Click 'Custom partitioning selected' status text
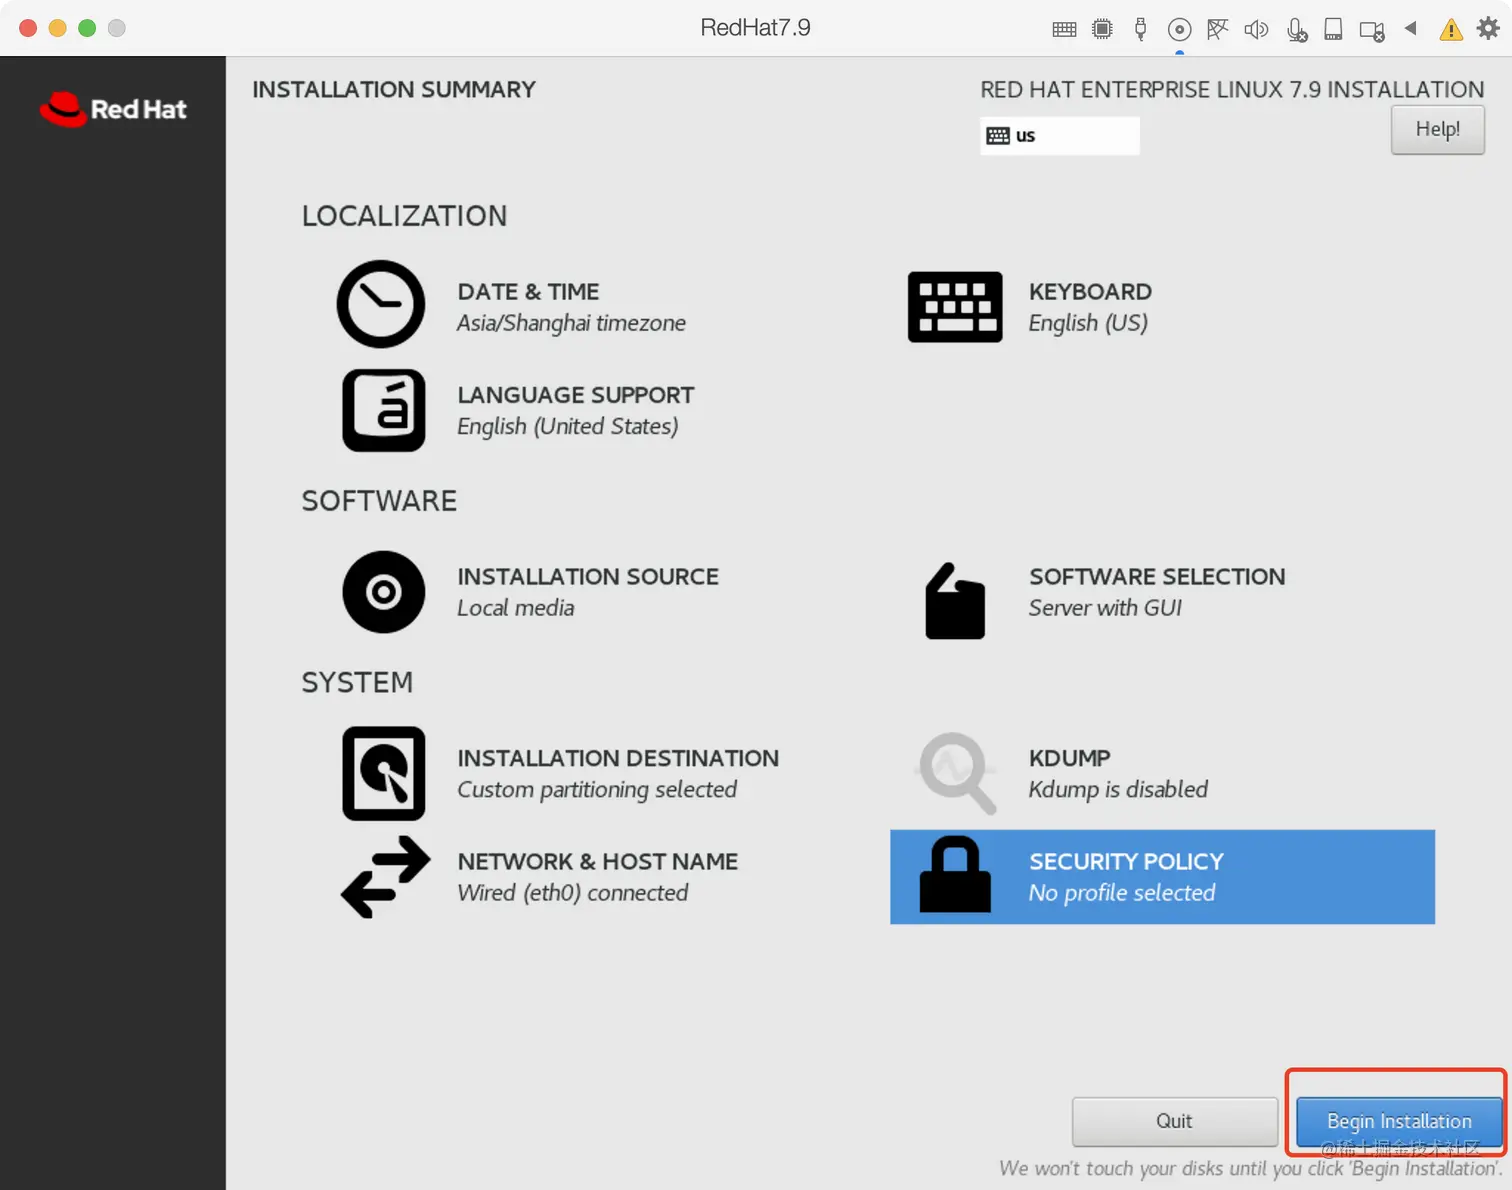 pos(597,790)
